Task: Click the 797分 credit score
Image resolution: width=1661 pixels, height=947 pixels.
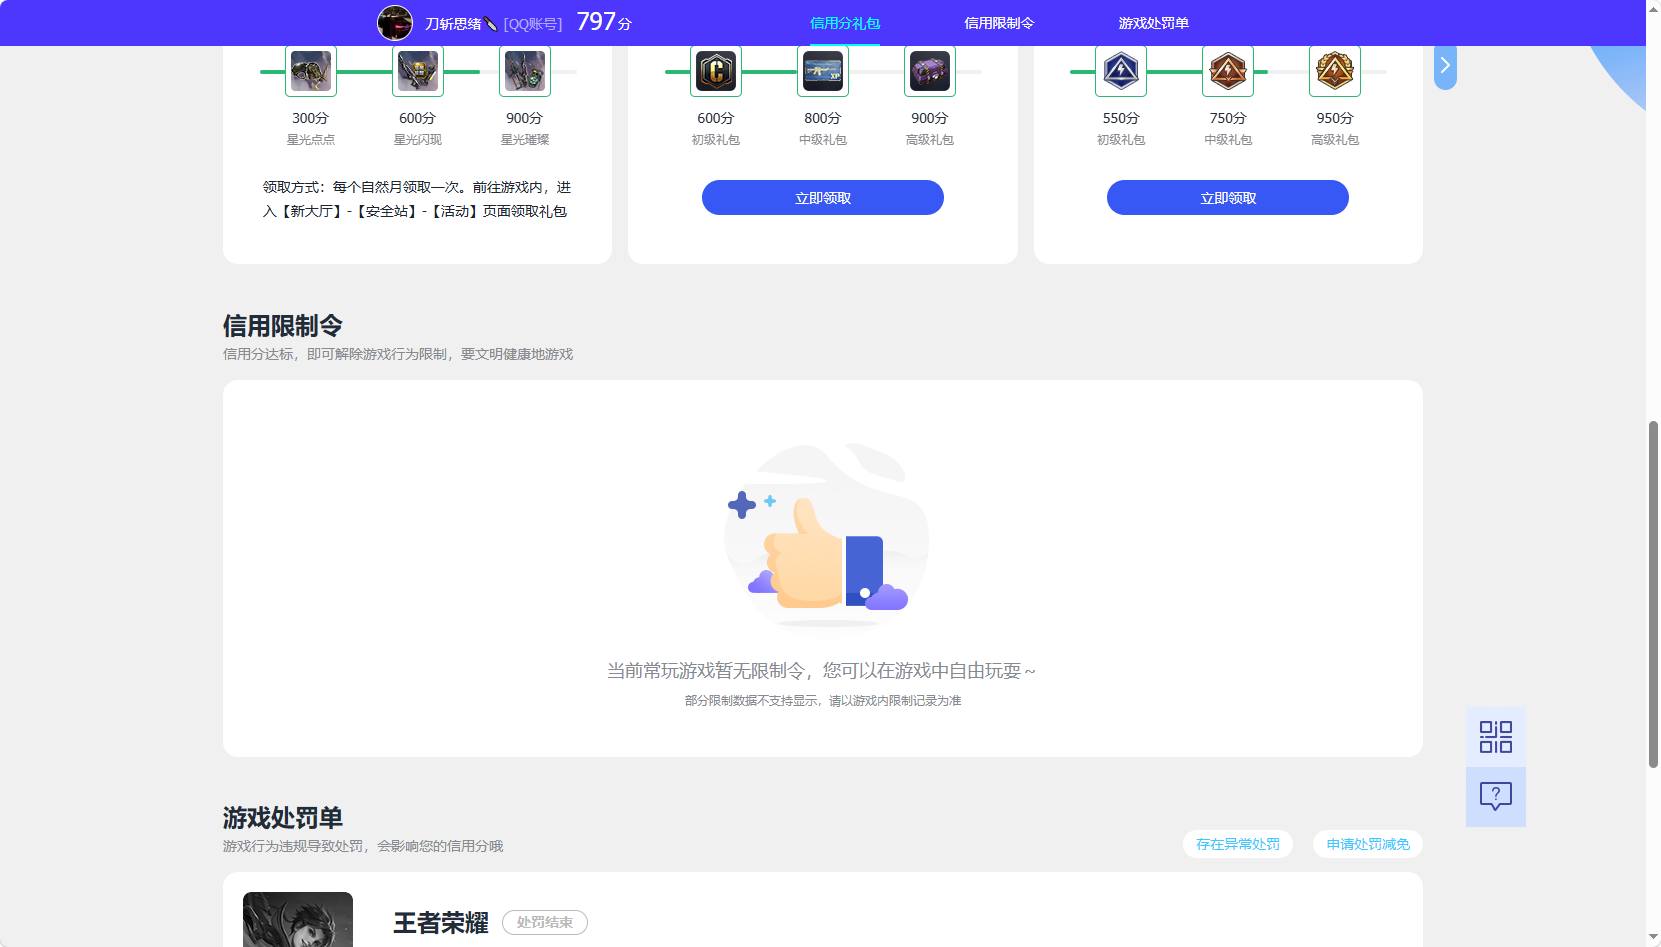Action: (604, 22)
